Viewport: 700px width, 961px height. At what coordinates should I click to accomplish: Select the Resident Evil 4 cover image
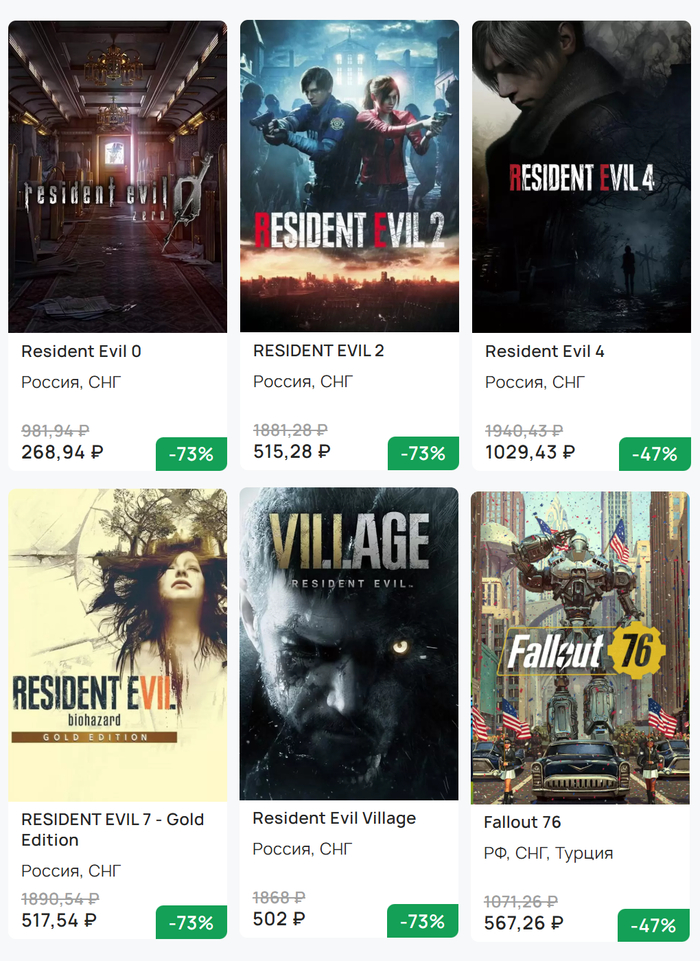[581, 177]
